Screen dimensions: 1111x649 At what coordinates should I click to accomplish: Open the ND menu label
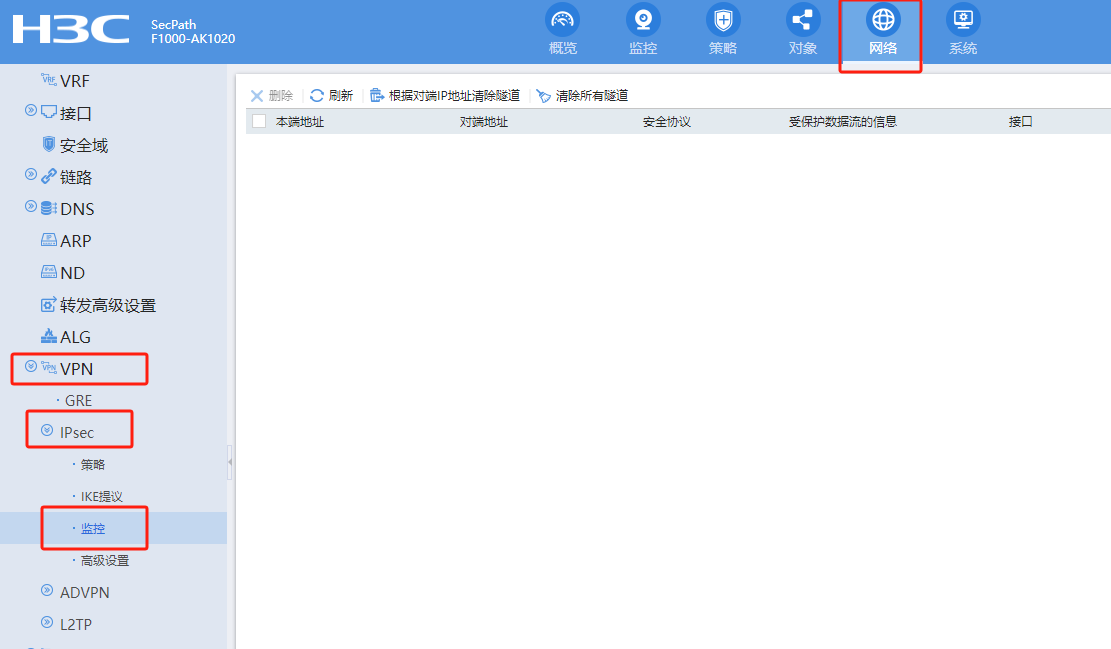(72, 273)
